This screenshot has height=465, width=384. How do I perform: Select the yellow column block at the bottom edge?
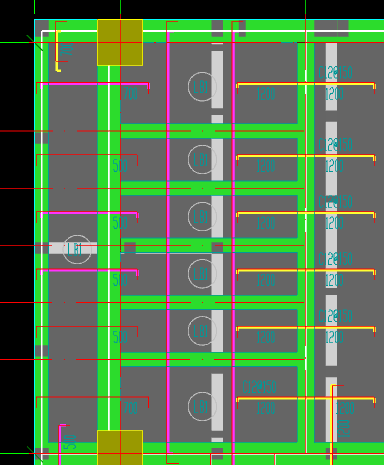(x=120, y=447)
